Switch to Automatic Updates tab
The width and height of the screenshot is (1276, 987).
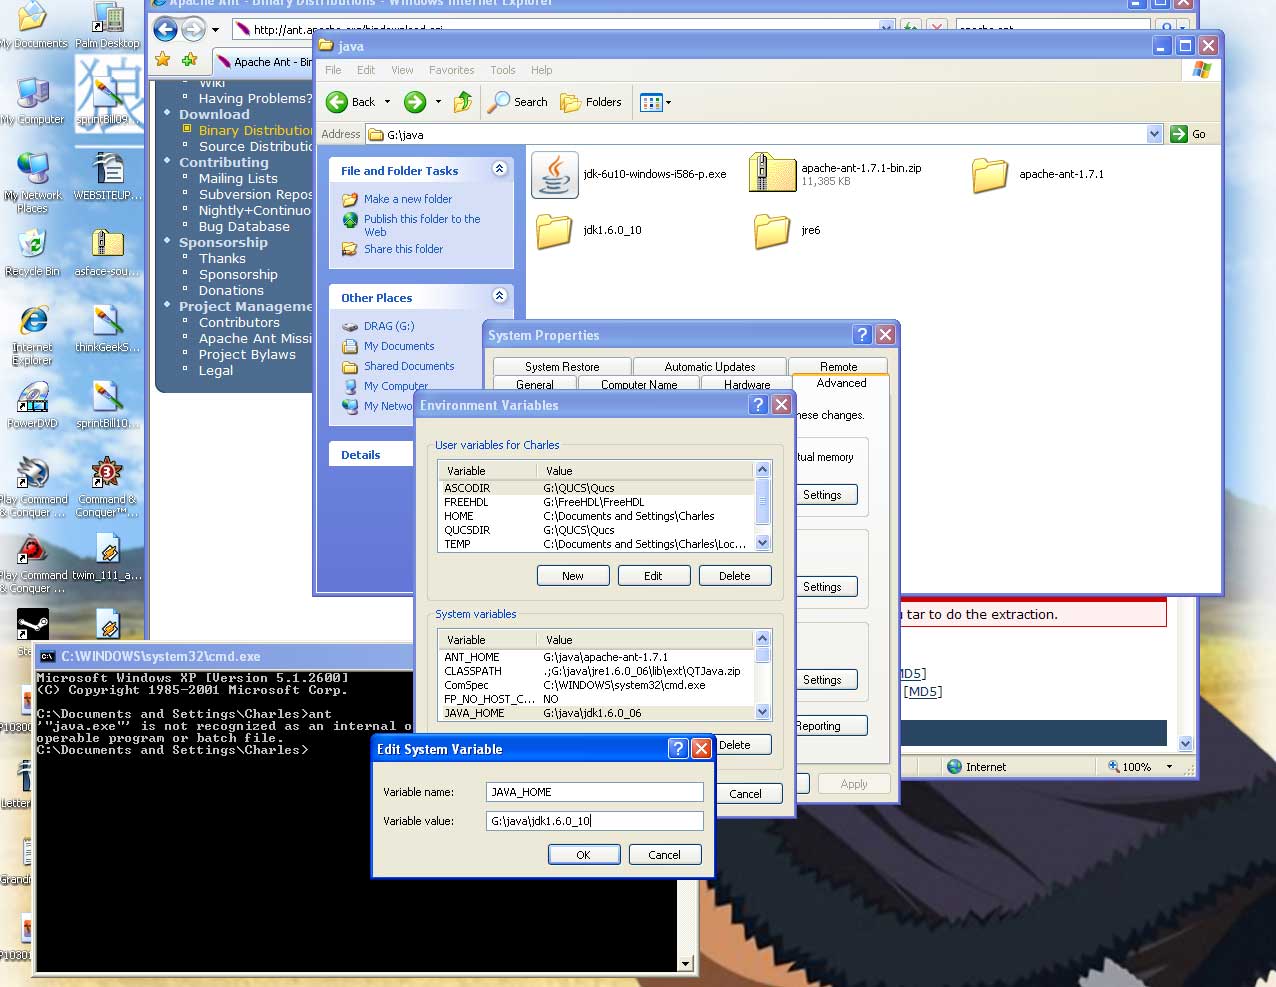710,367
